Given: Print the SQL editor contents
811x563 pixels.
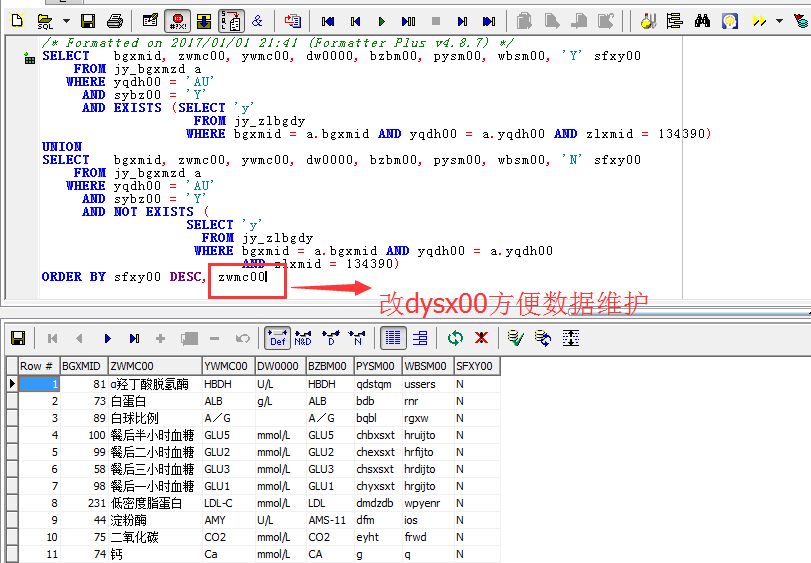Looking at the screenshot, I should click(x=115, y=21).
